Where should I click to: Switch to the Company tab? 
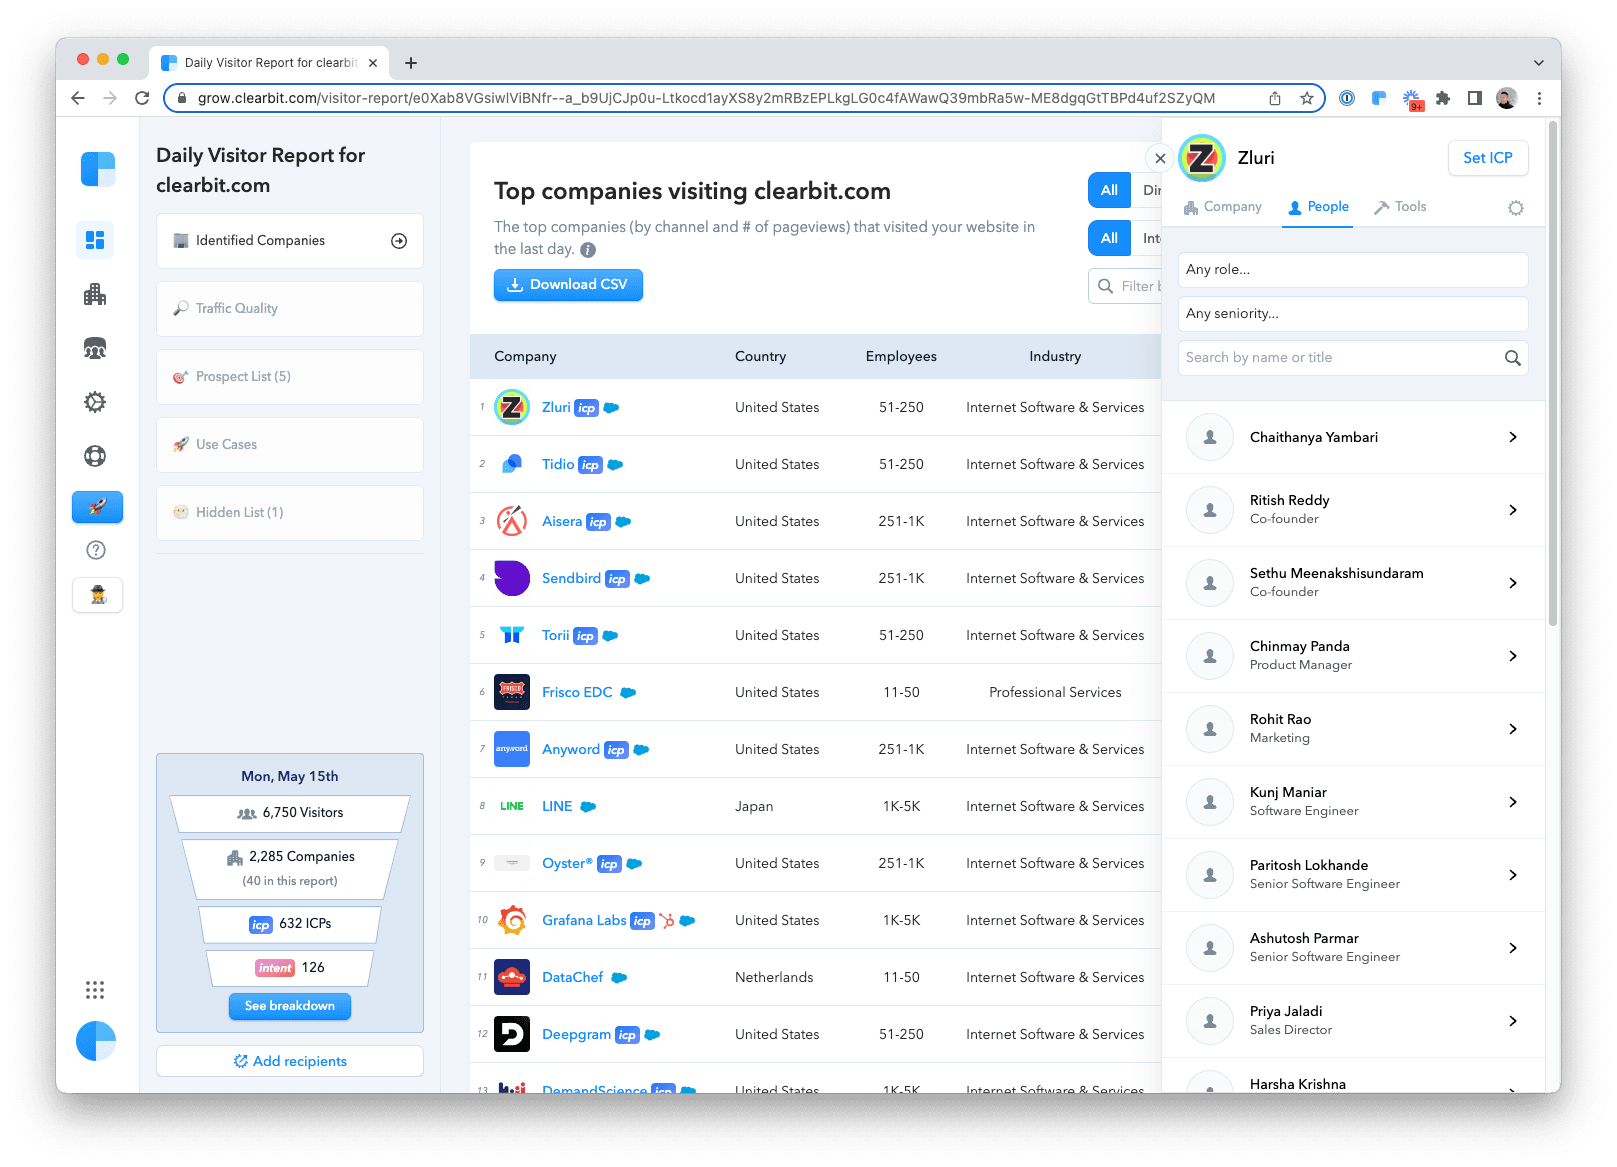[1223, 207]
